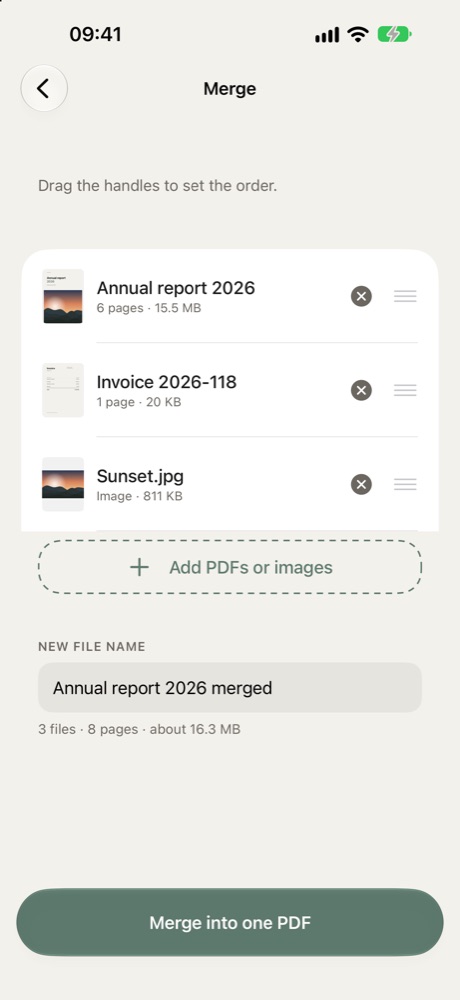Click the "1 page · 20 KB" details
The image size is (460, 1000).
click(138, 402)
